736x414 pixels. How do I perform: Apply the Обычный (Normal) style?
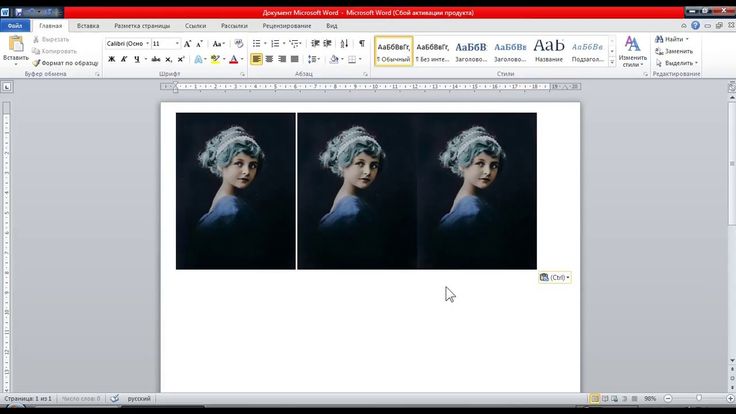tap(393, 51)
